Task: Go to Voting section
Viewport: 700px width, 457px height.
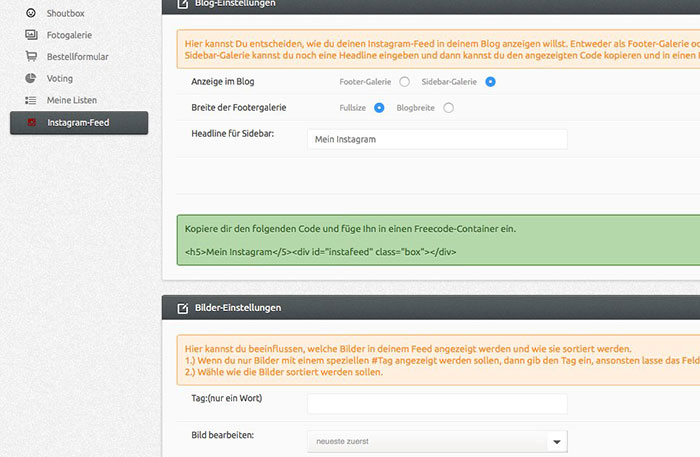Action: 60,79
